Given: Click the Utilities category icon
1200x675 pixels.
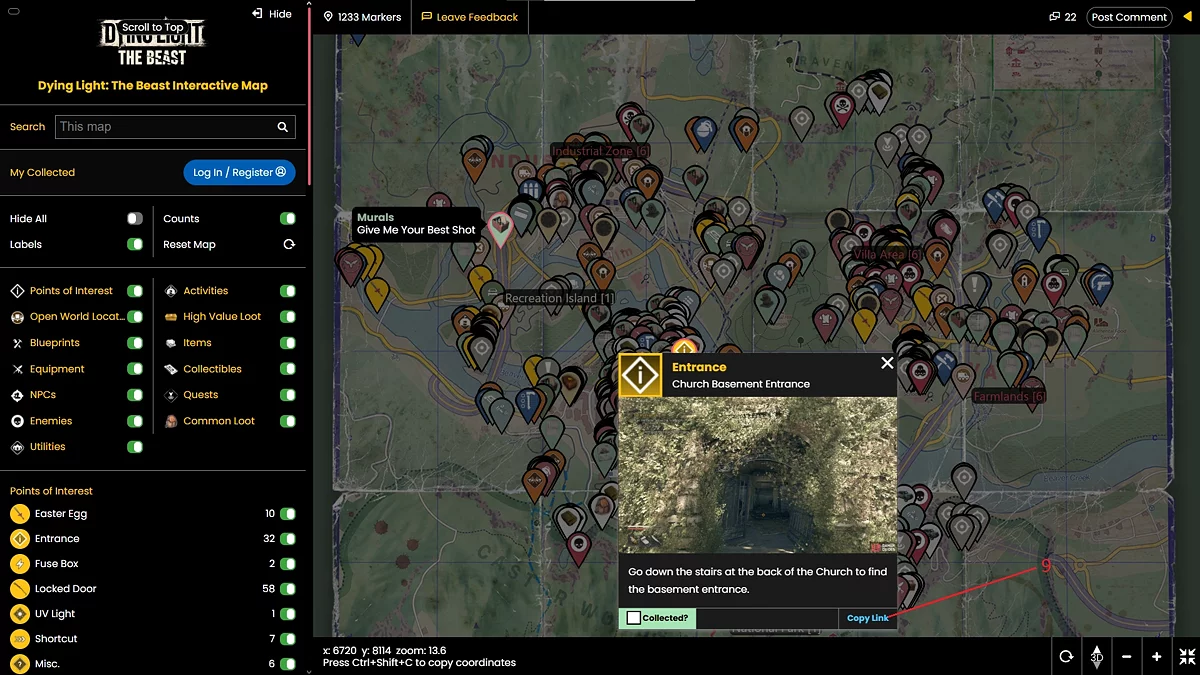Looking at the screenshot, I should tap(17, 447).
